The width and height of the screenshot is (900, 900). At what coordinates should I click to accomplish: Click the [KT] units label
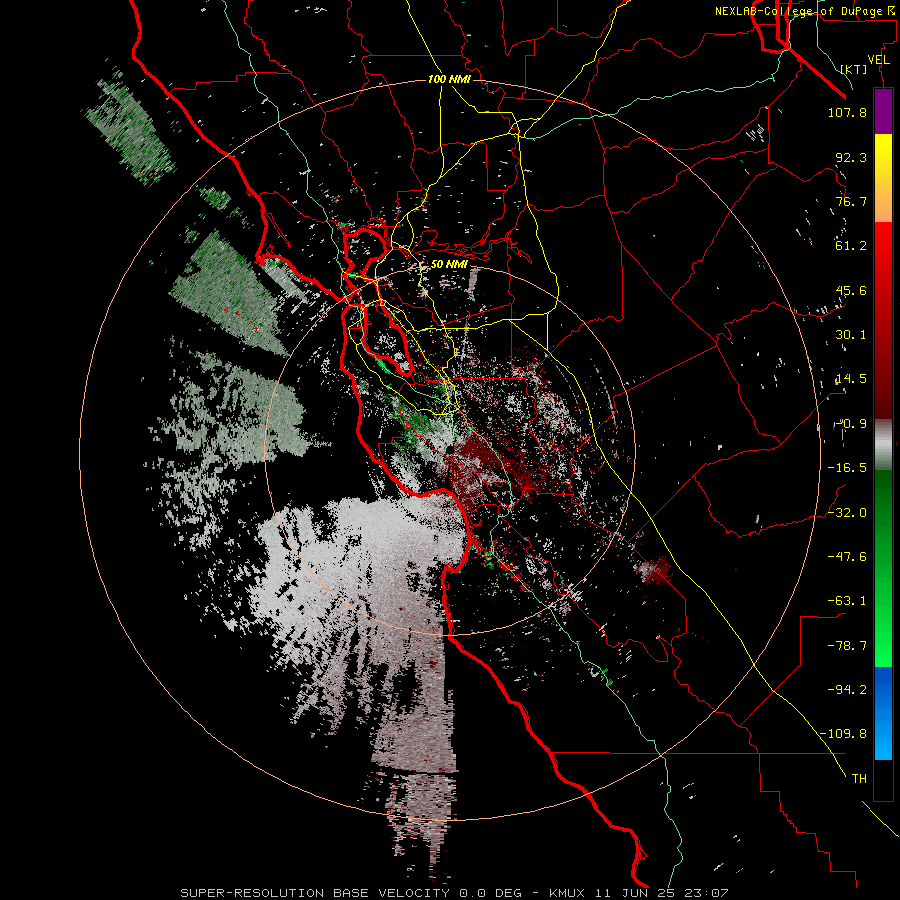coord(854,69)
